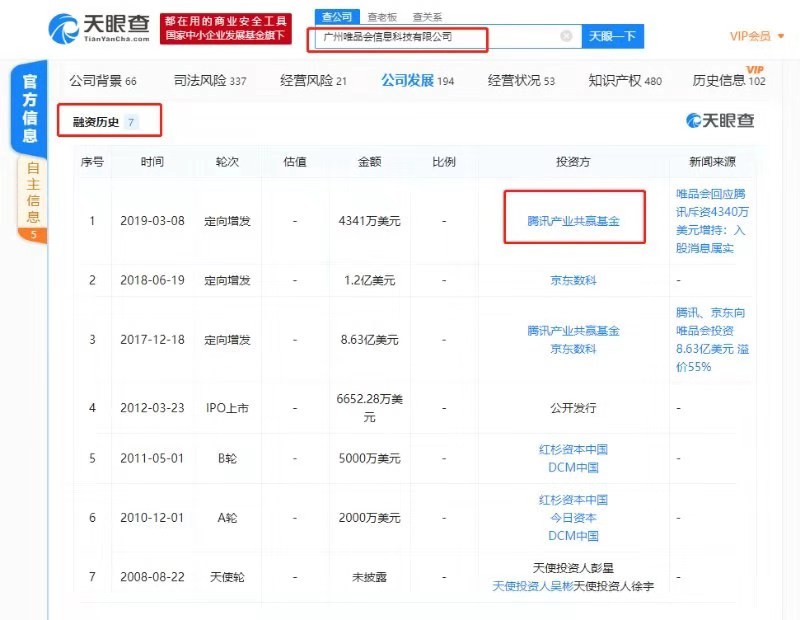Select the 官方信息 side tab
The width and height of the screenshot is (800, 620).
30,108
